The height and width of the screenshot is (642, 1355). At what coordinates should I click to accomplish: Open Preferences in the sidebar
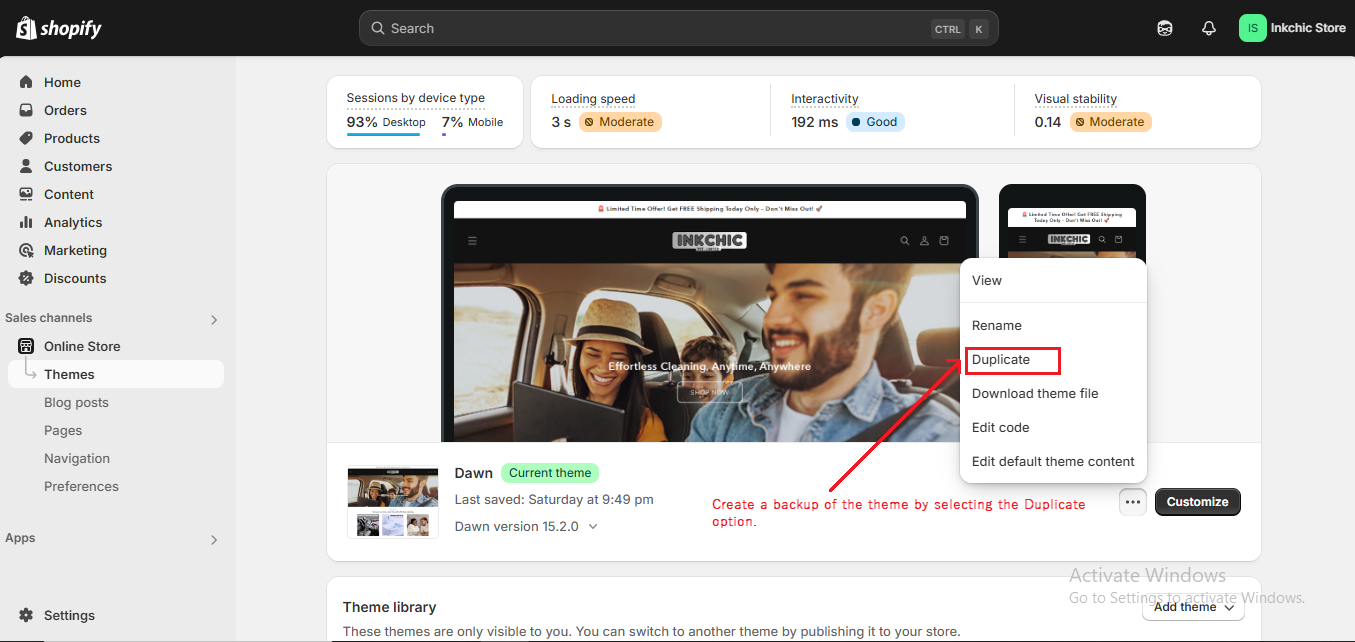(81, 486)
